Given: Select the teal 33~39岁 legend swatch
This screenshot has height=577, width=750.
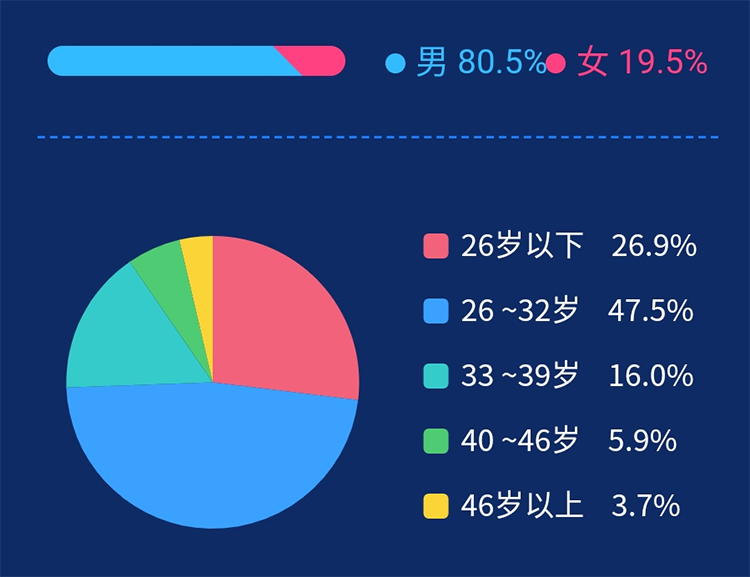Looking at the screenshot, I should (x=436, y=376).
